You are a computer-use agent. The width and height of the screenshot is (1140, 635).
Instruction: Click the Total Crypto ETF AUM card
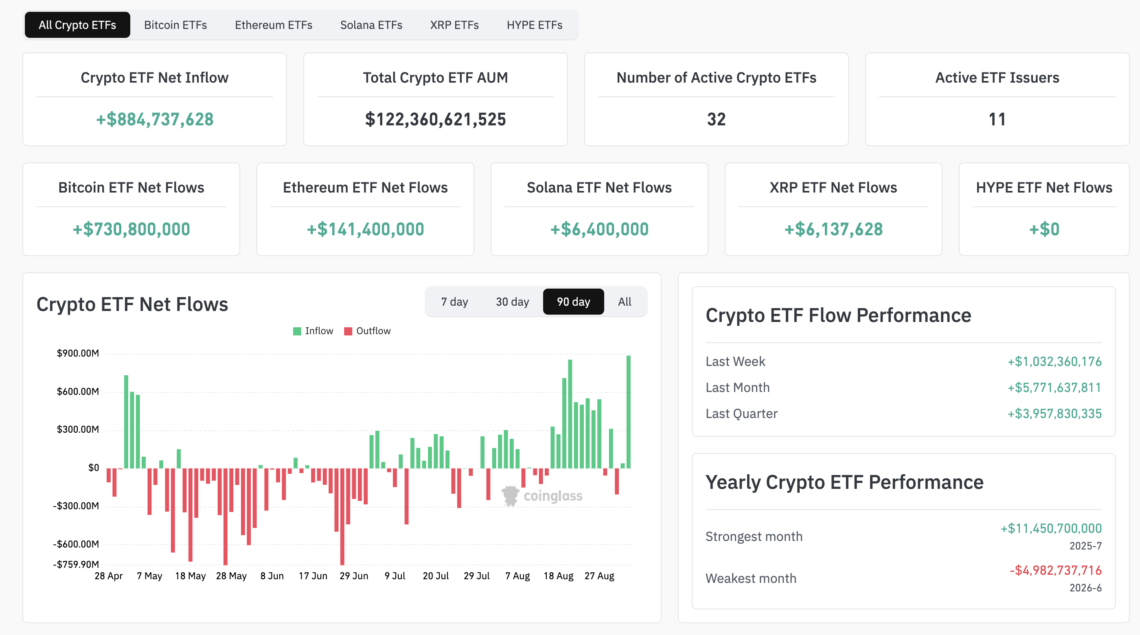pos(435,99)
